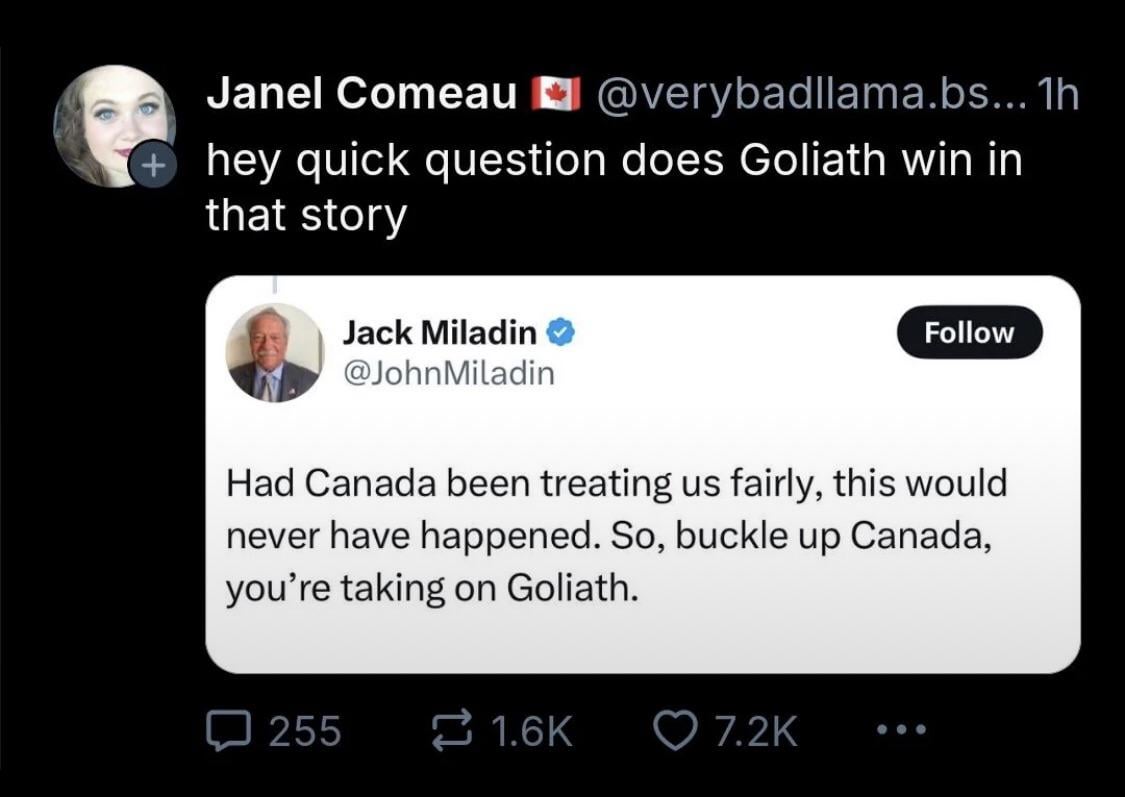Open the three-dot more options menu
The image size is (1125, 797).
(898, 732)
